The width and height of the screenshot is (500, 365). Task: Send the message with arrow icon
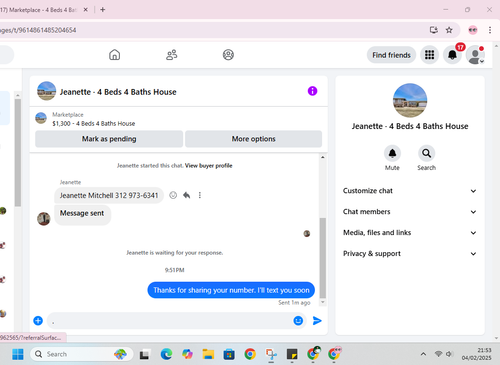pyautogui.click(x=317, y=321)
